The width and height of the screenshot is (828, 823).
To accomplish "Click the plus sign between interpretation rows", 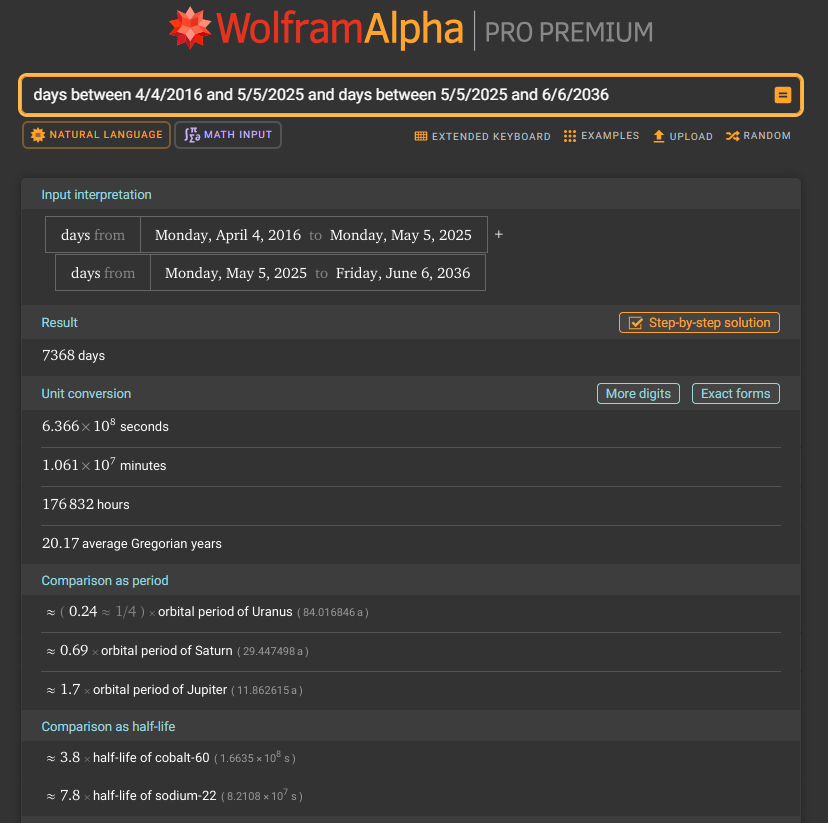I will tap(498, 234).
